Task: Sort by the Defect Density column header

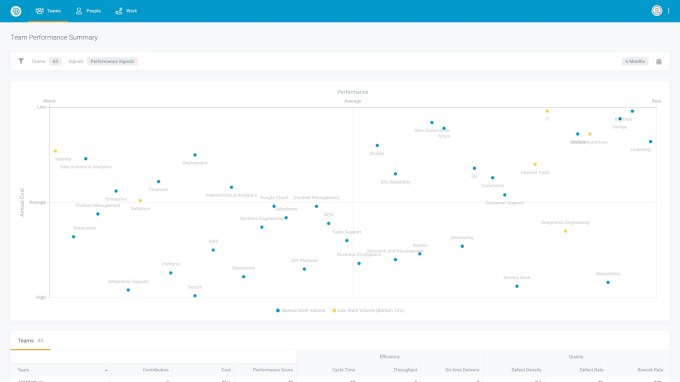Action: click(526, 370)
